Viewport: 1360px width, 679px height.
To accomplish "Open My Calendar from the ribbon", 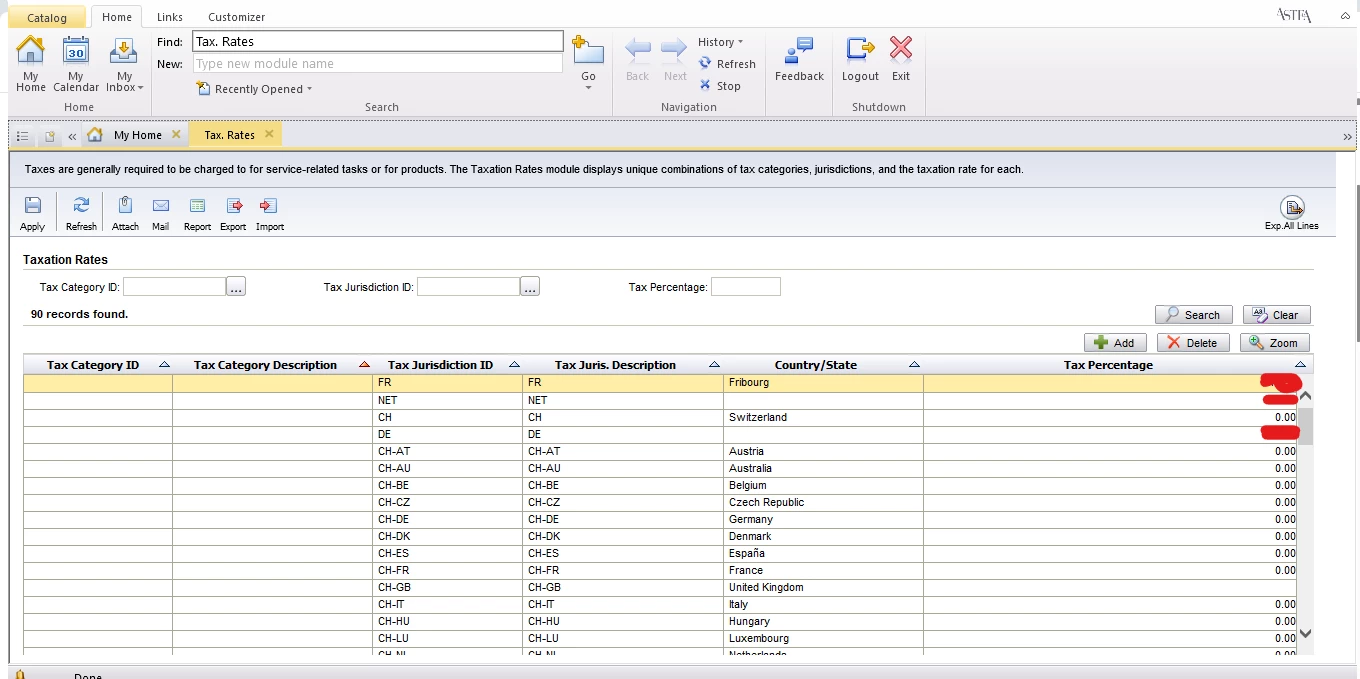I will coord(76,53).
